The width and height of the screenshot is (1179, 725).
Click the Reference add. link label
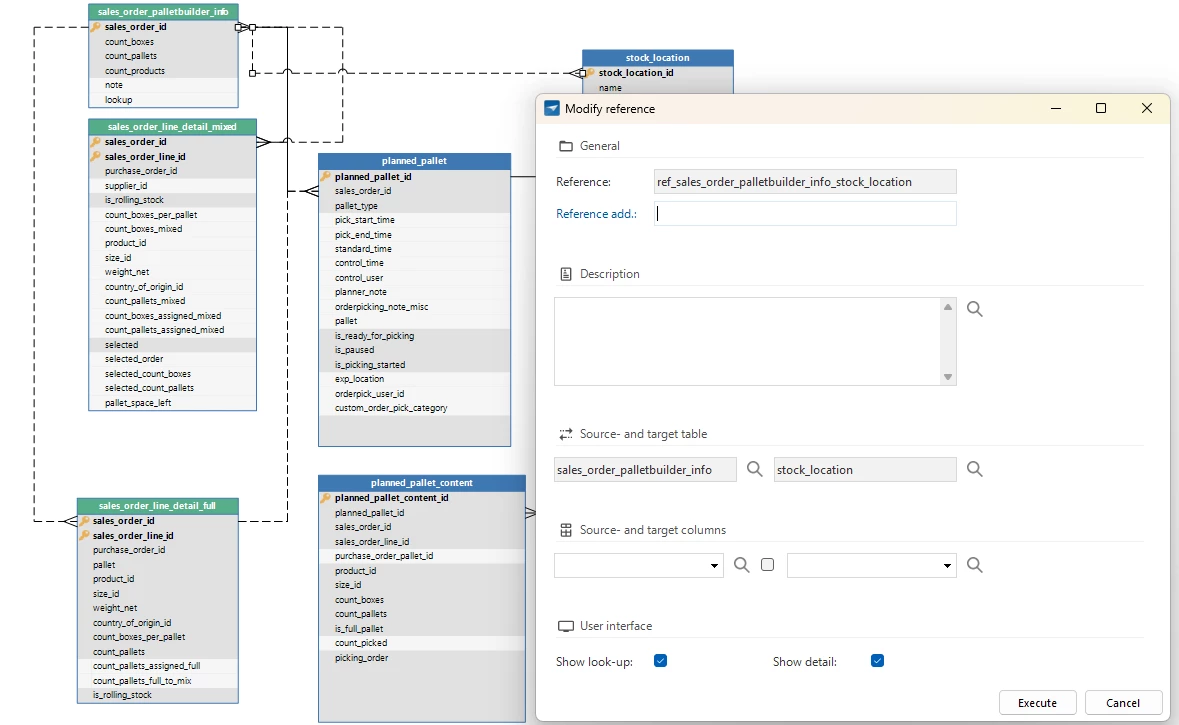596,214
